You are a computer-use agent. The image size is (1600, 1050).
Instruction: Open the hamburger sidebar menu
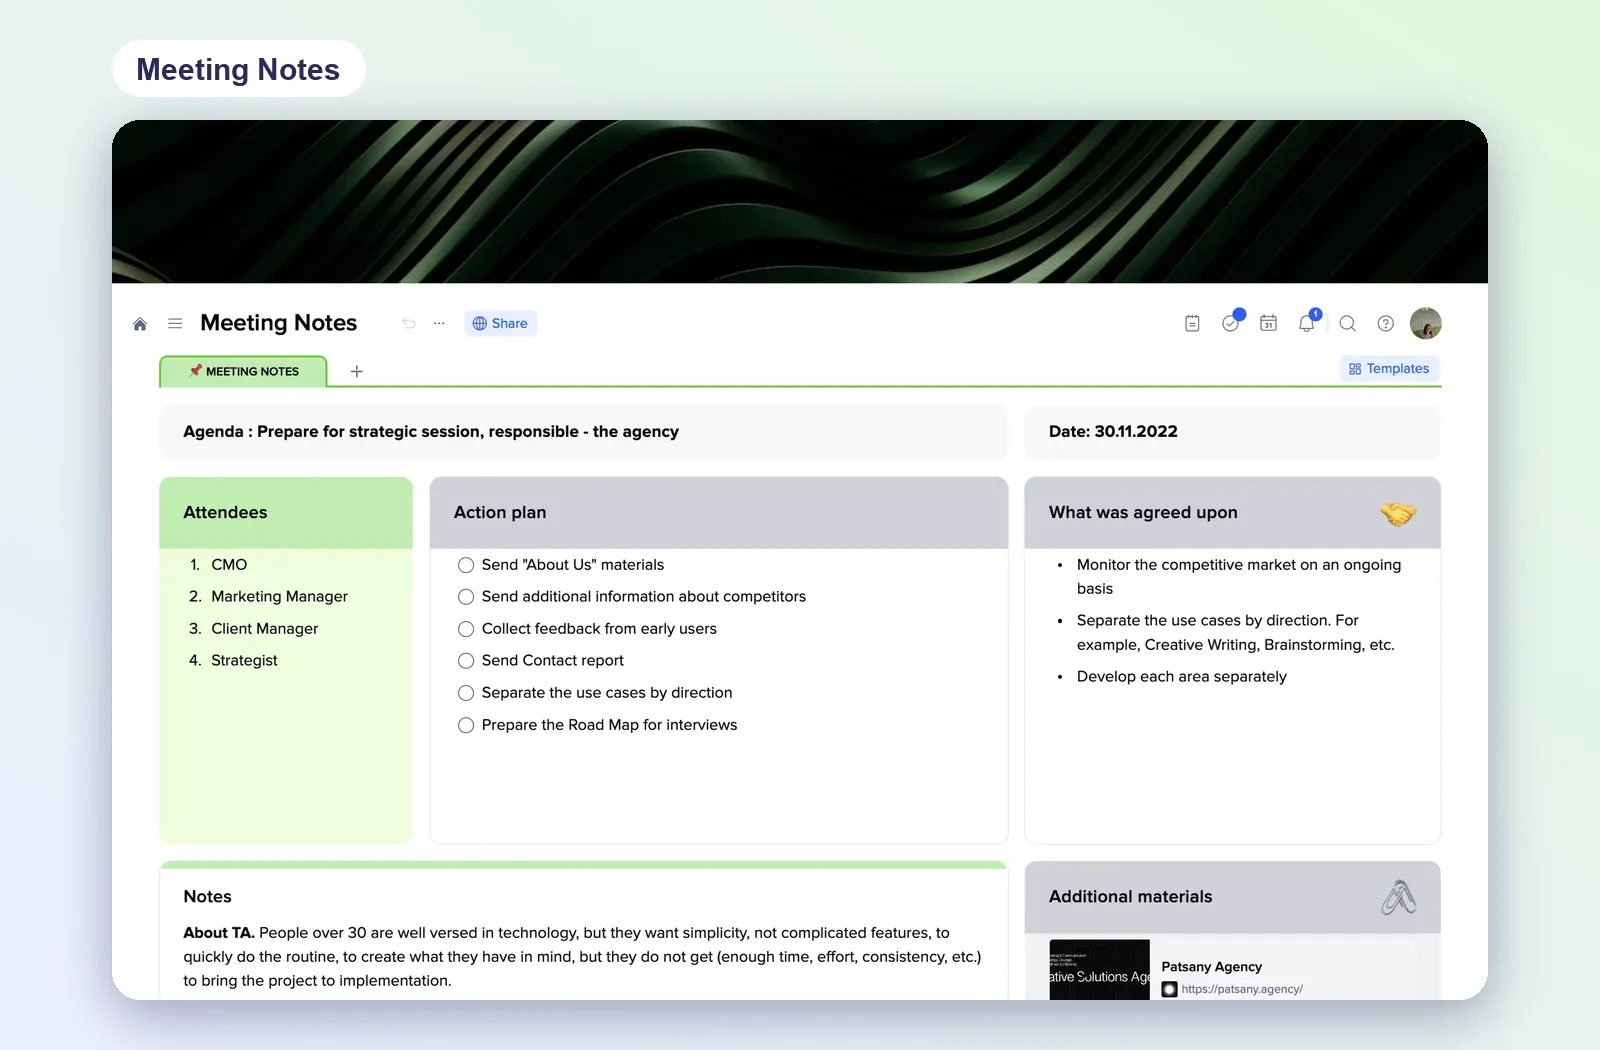175,323
